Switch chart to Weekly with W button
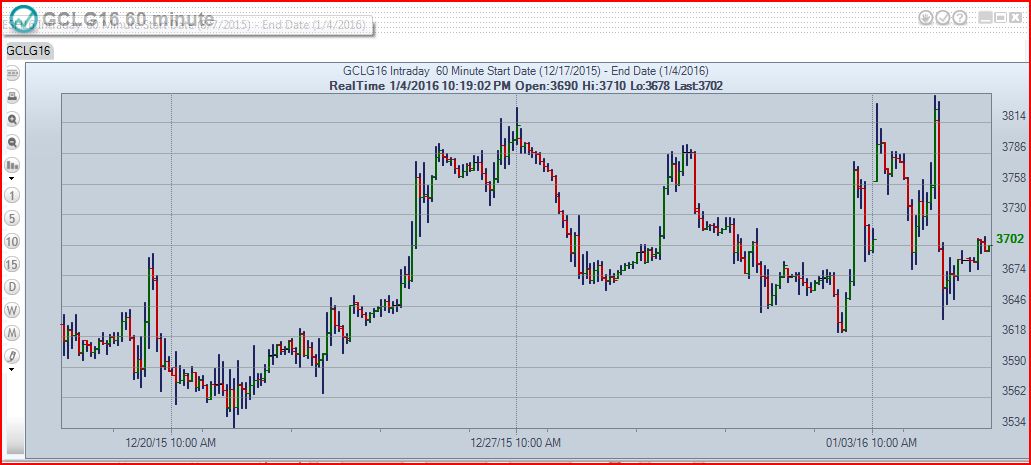The height and width of the screenshot is (465, 1031). [x=13, y=310]
